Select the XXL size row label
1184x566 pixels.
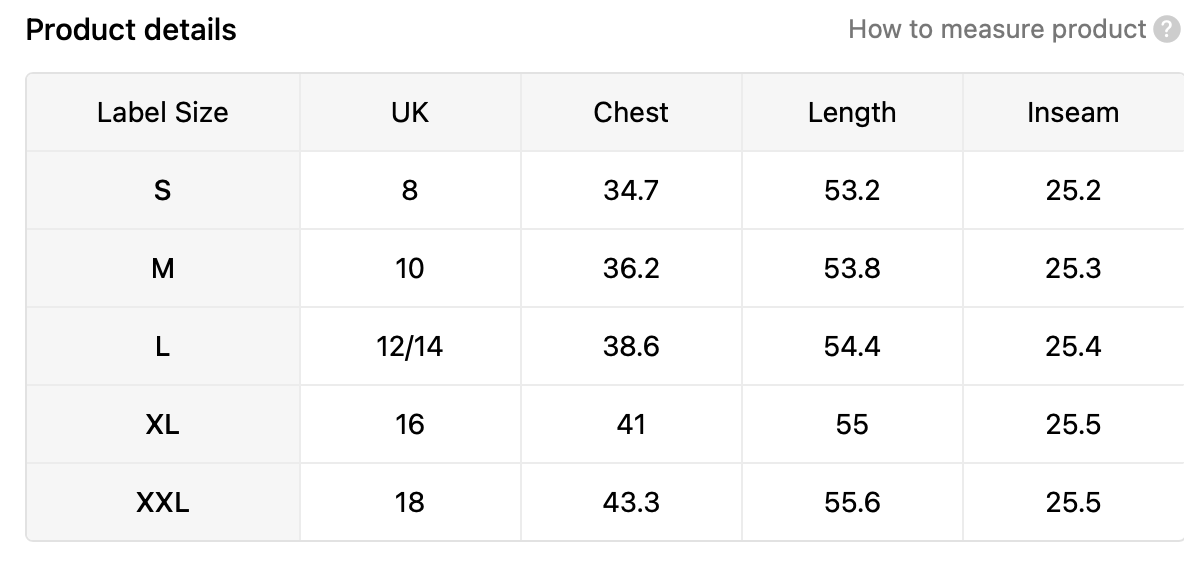tap(162, 502)
